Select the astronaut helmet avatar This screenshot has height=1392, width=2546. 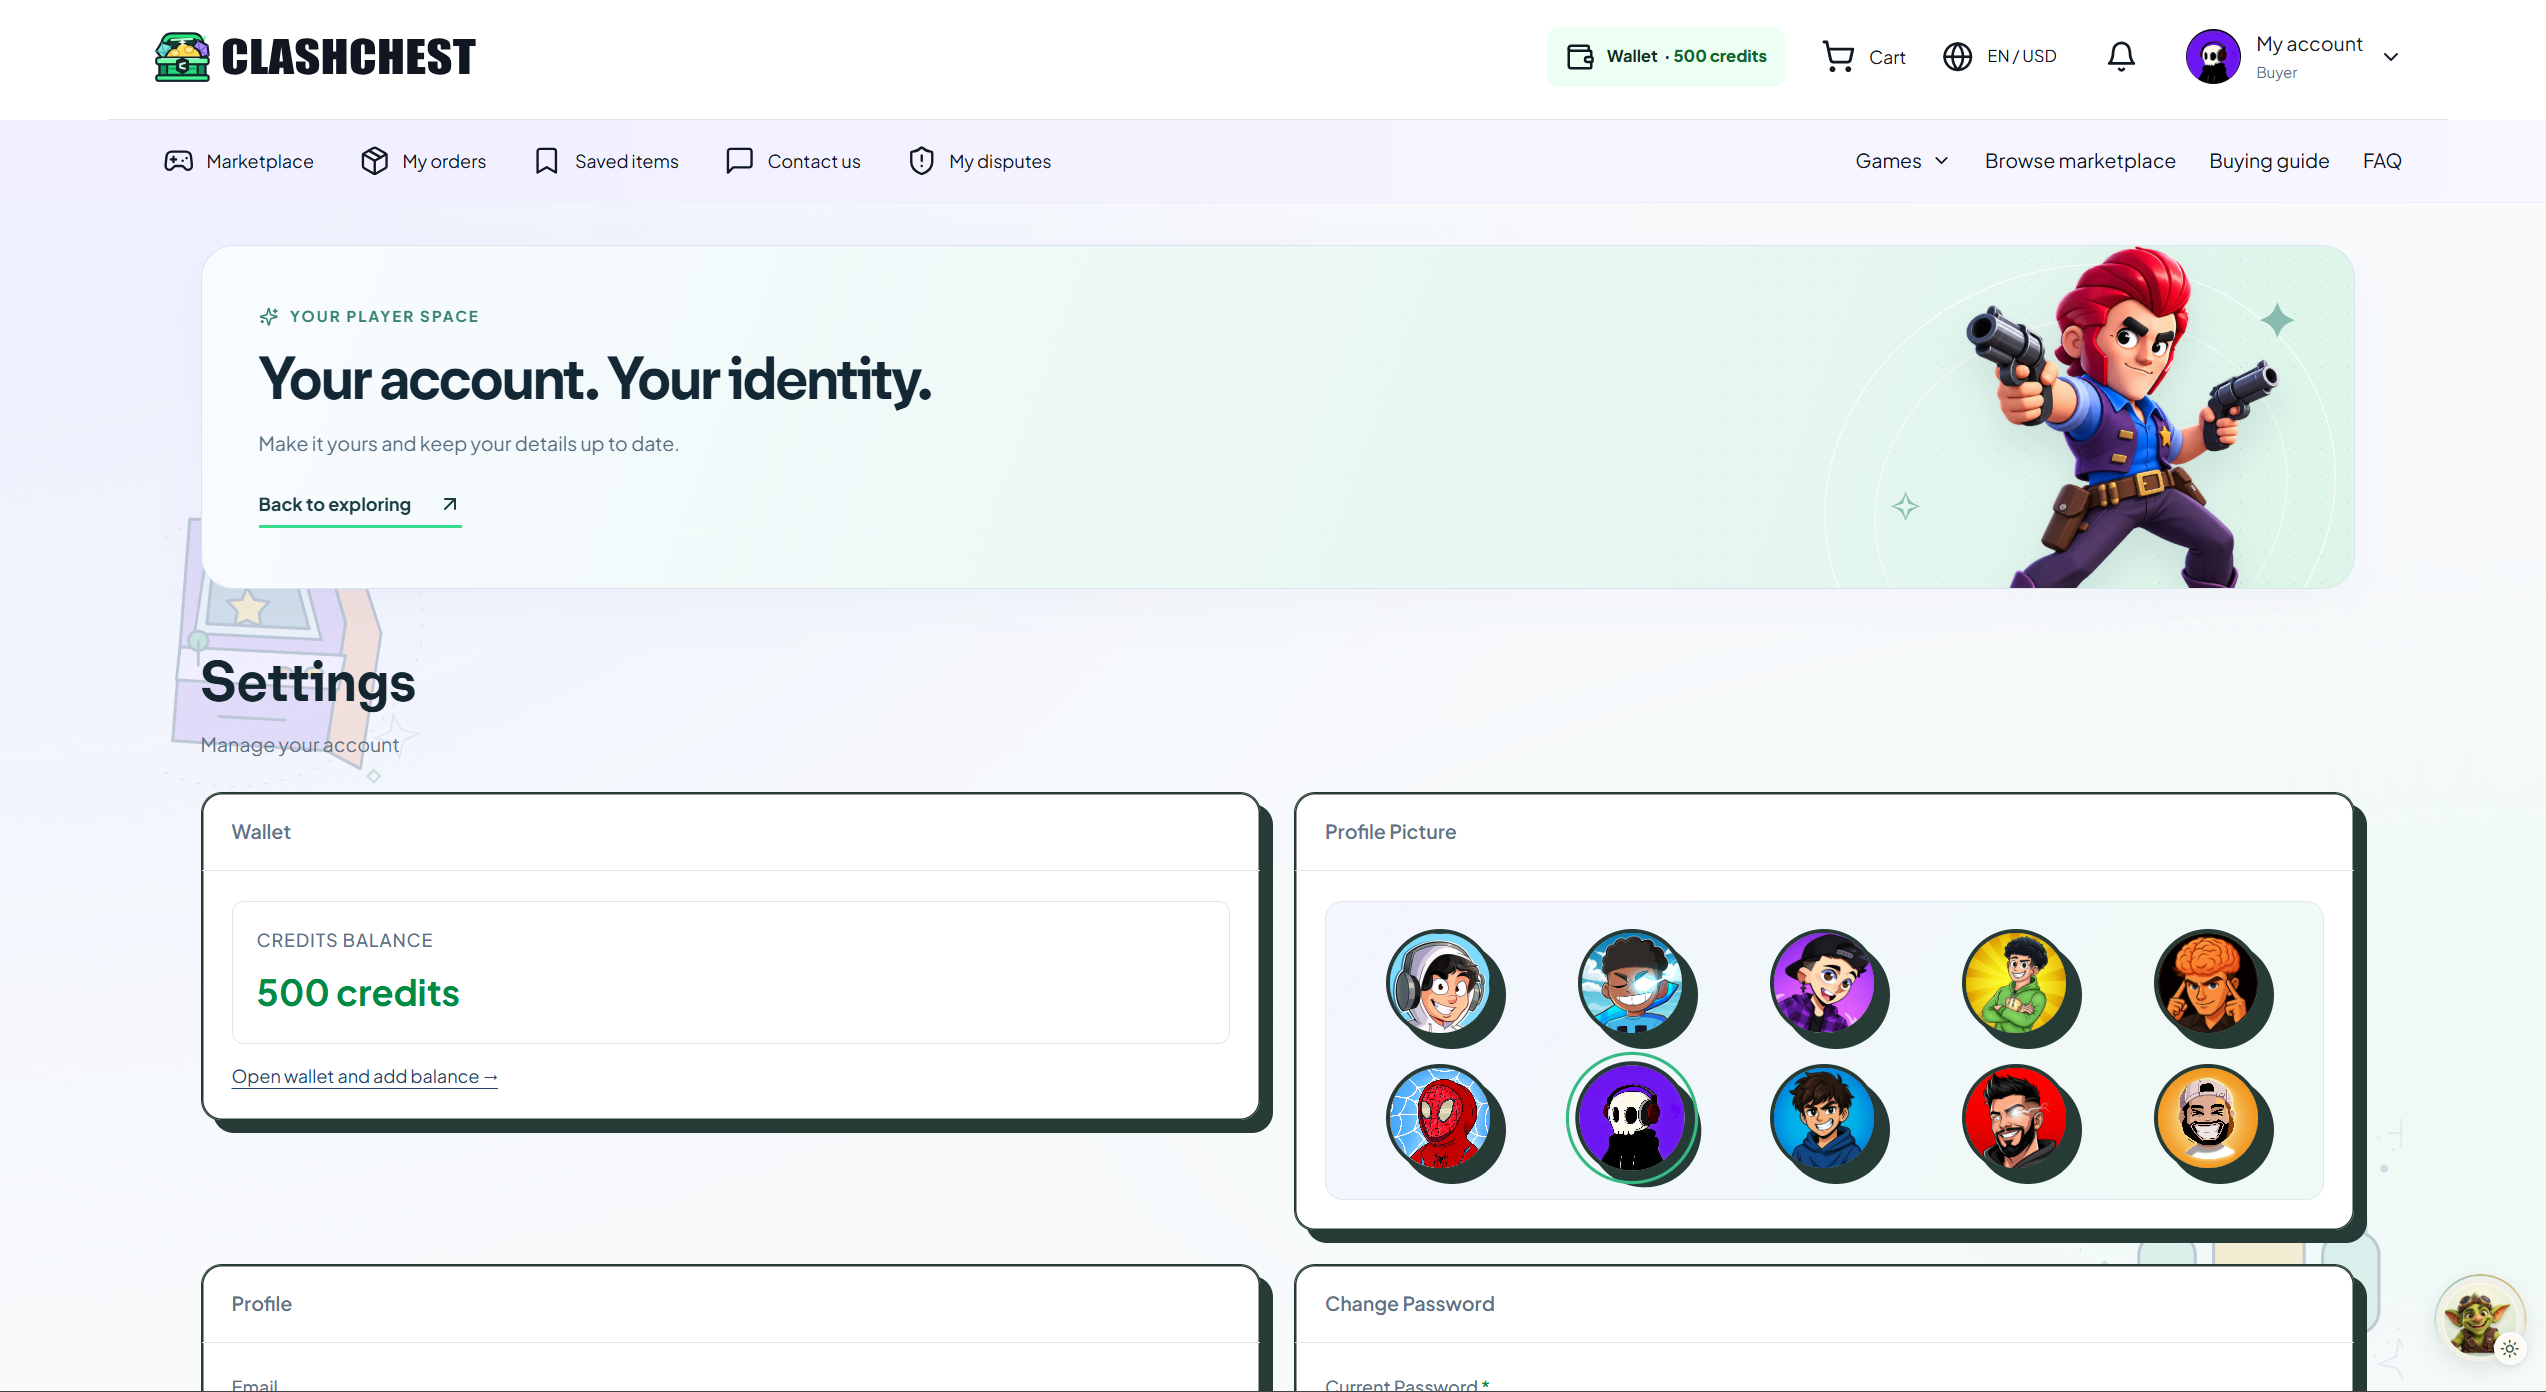pyautogui.click(x=1440, y=984)
